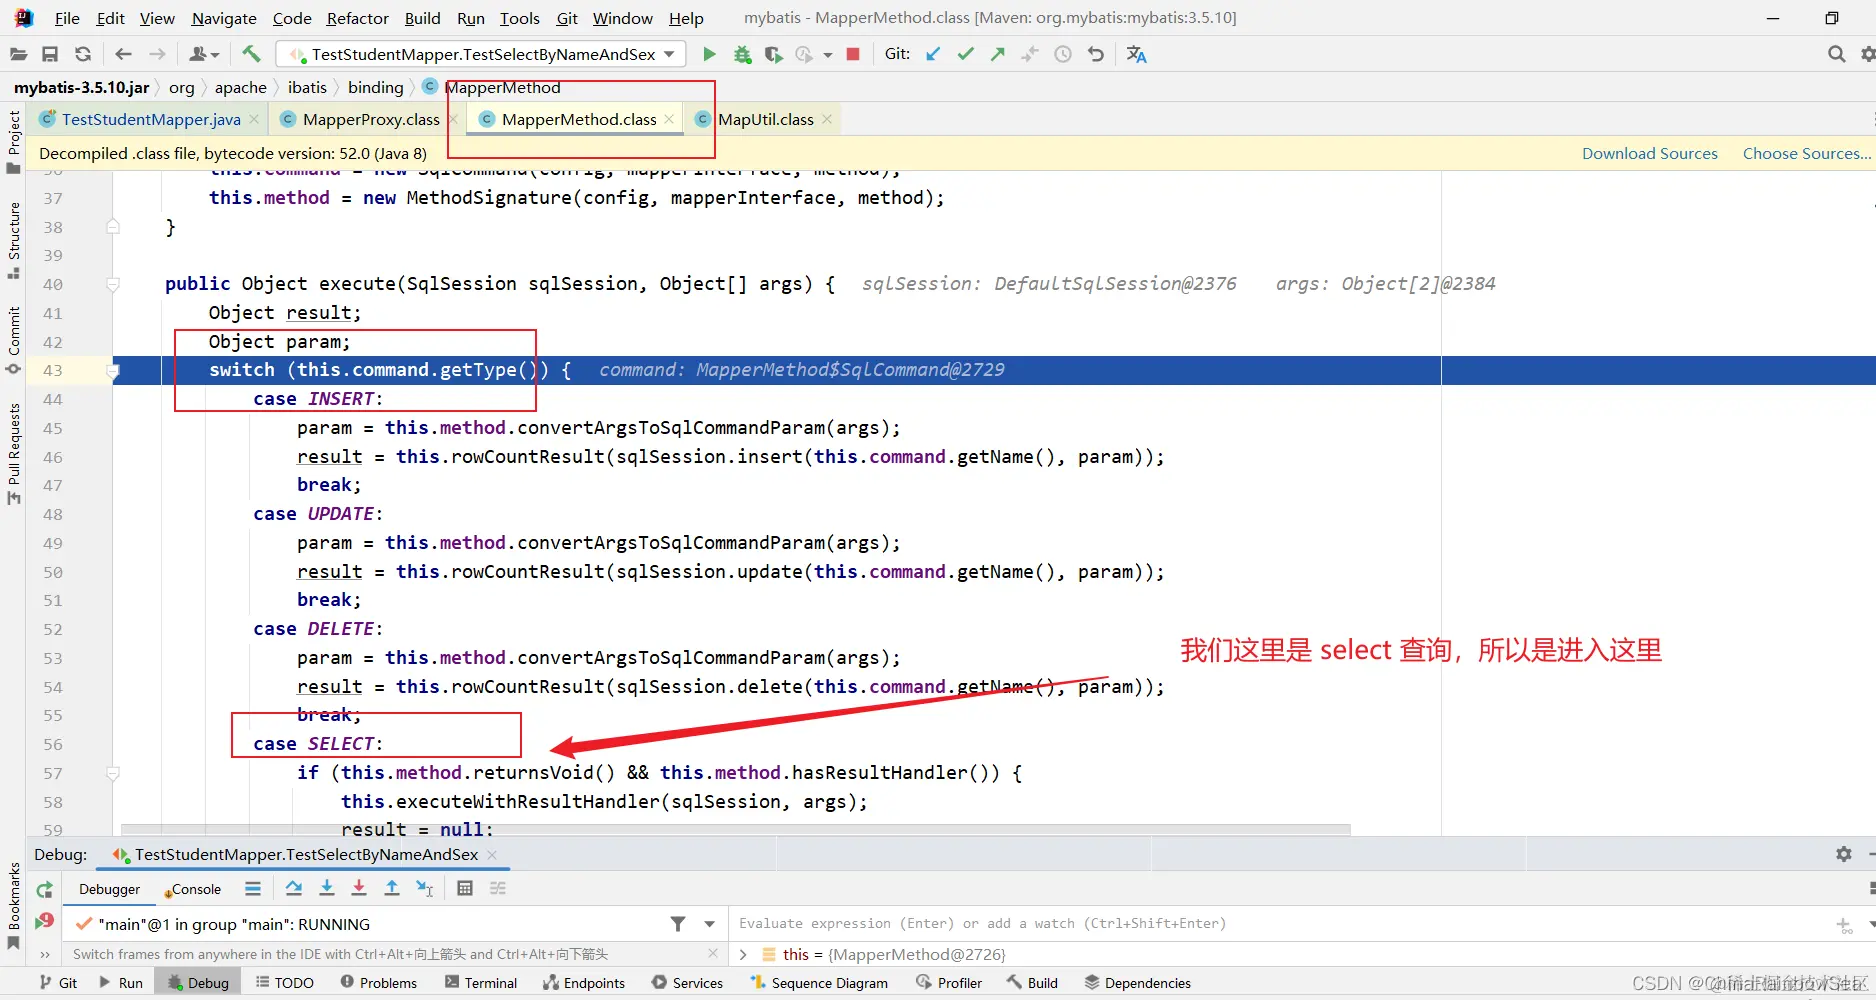
Task: Open the Sequence Diagram tool window
Action: 819,983
